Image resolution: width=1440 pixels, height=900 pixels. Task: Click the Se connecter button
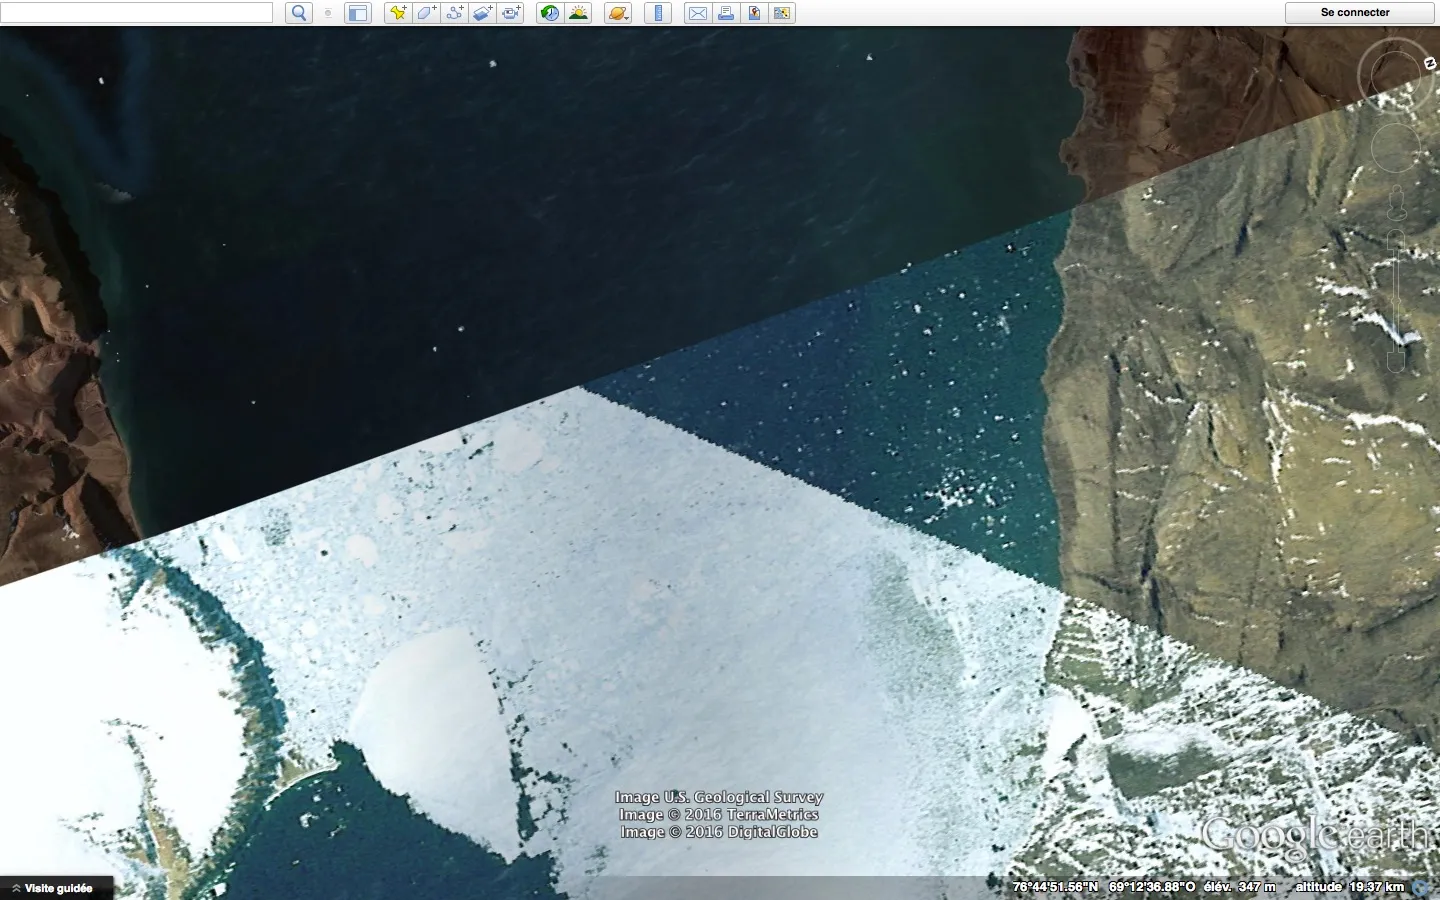point(1354,13)
